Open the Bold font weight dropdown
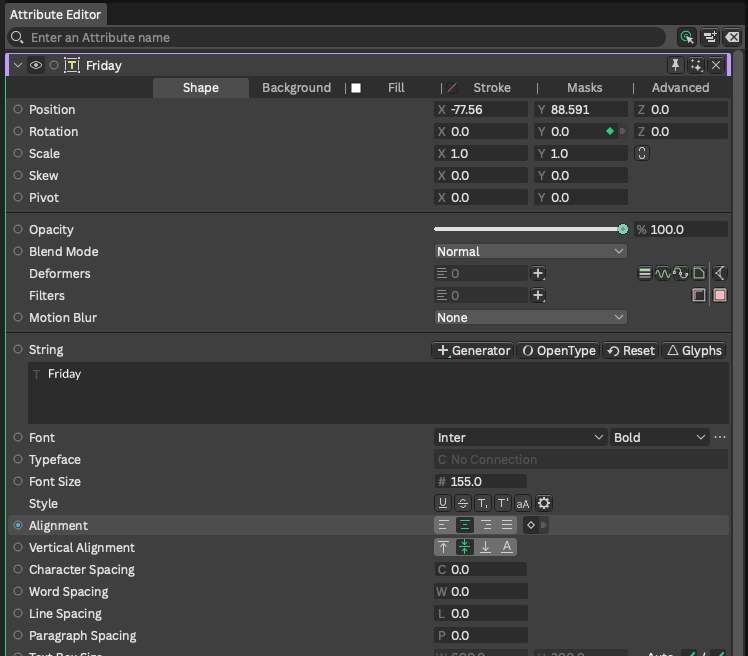Viewport: 748px width, 656px height. pos(659,437)
